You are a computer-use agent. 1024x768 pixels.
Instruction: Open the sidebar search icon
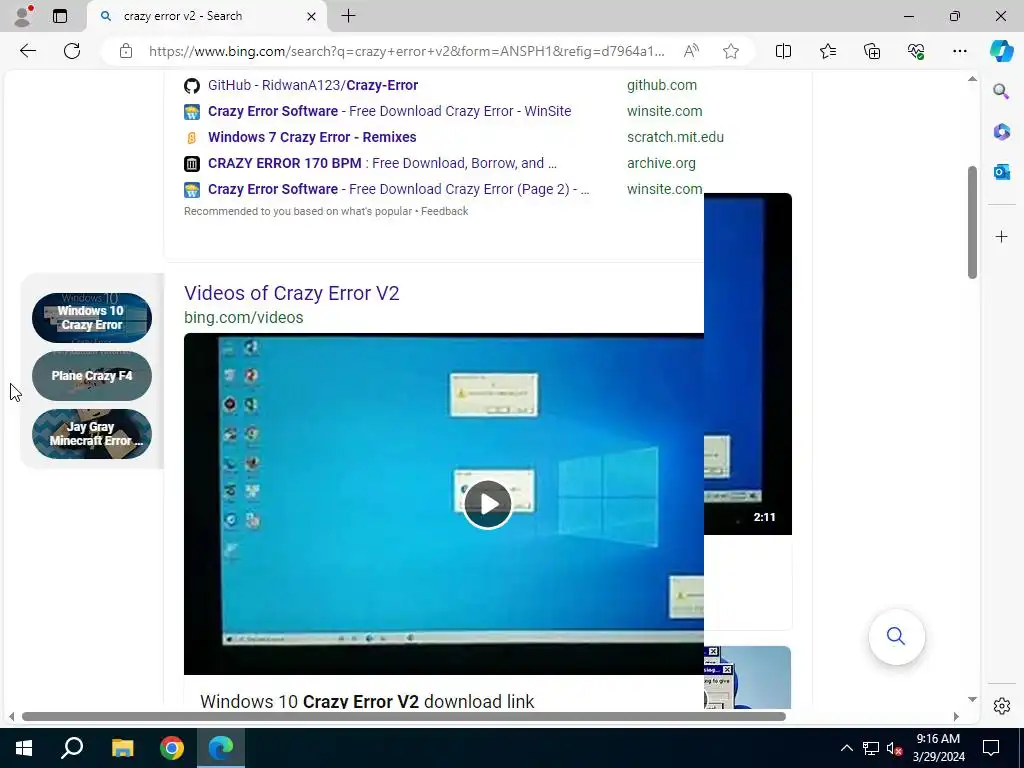[x=1001, y=91]
